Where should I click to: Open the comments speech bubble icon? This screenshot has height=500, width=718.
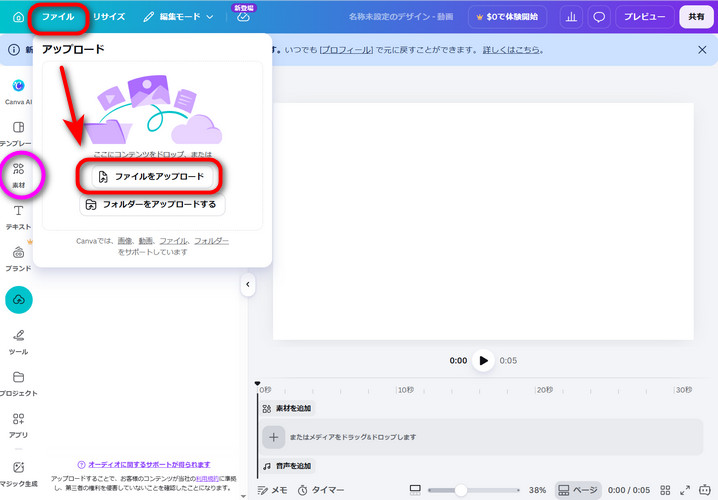[x=599, y=17]
